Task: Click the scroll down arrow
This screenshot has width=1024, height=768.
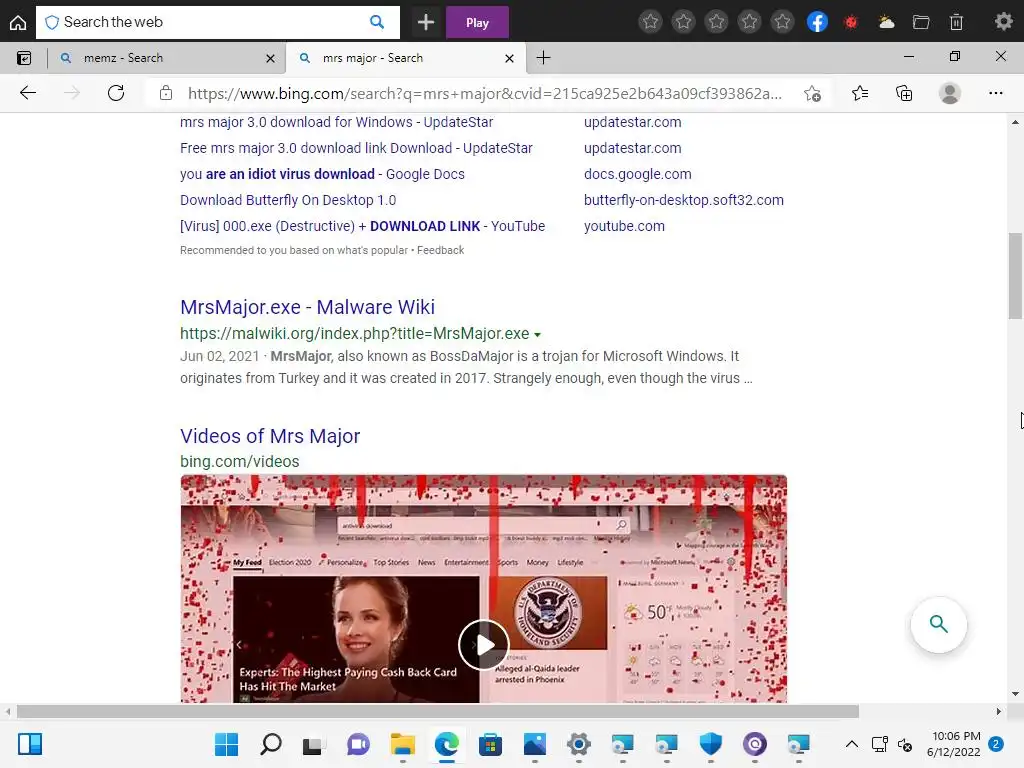Action: (x=1015, y=694)
